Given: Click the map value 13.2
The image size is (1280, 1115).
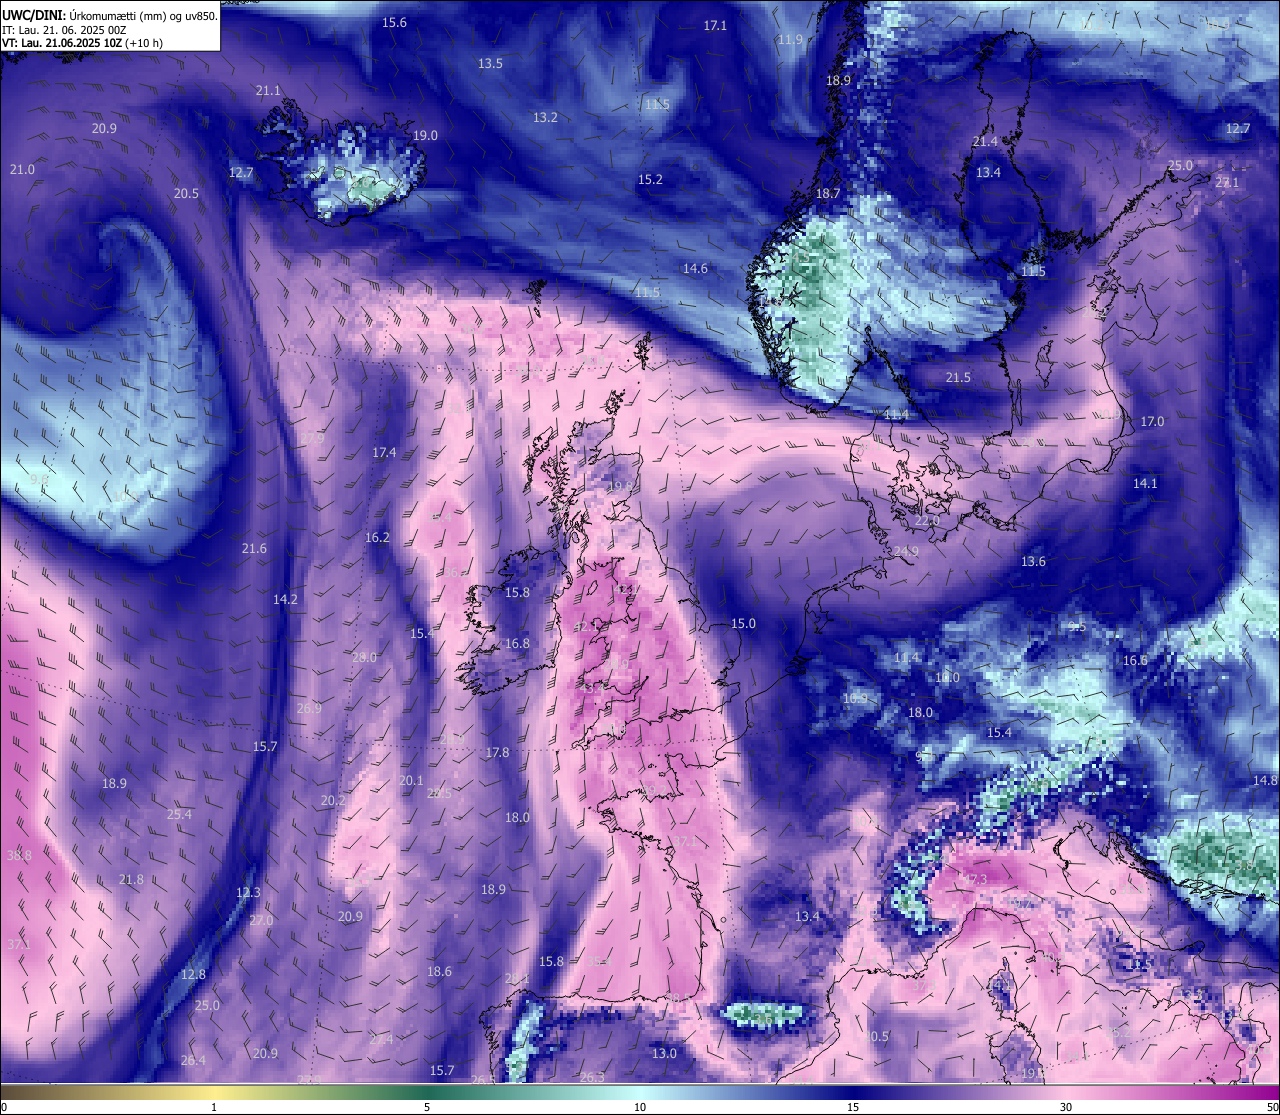Looking at the screenshot, I should [545, 117].
